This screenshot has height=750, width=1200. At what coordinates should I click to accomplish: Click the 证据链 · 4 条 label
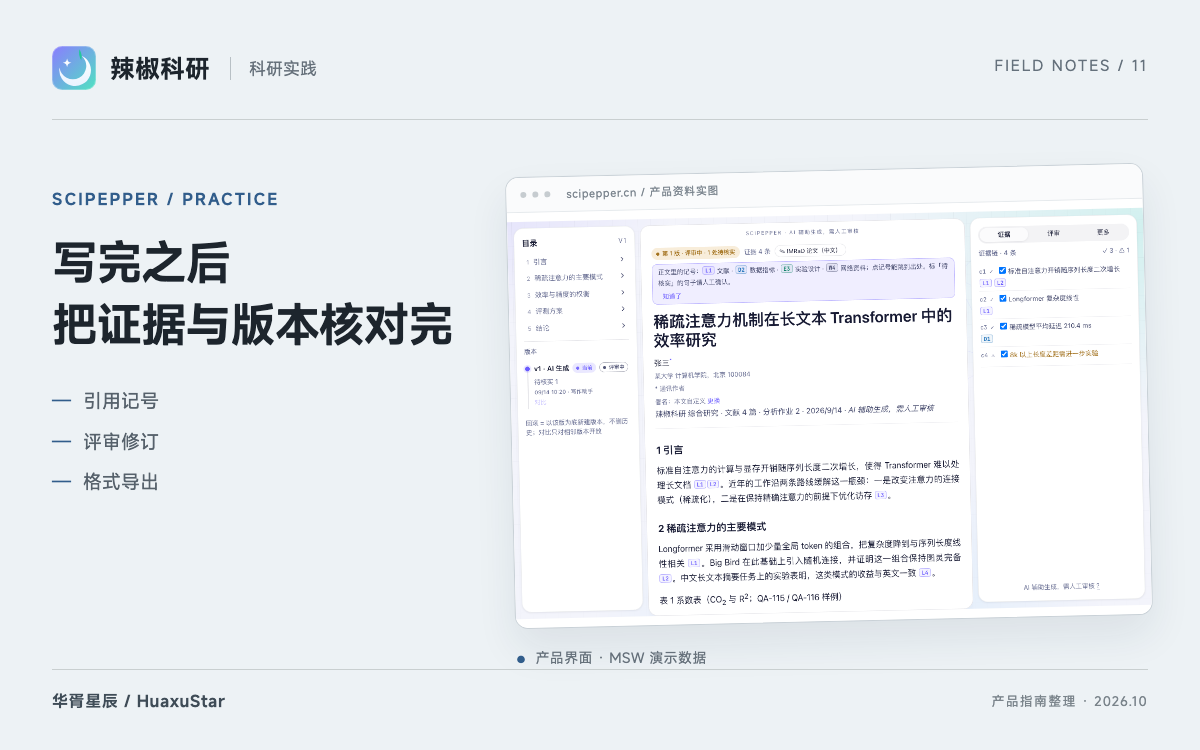click(x=997, y=253)
